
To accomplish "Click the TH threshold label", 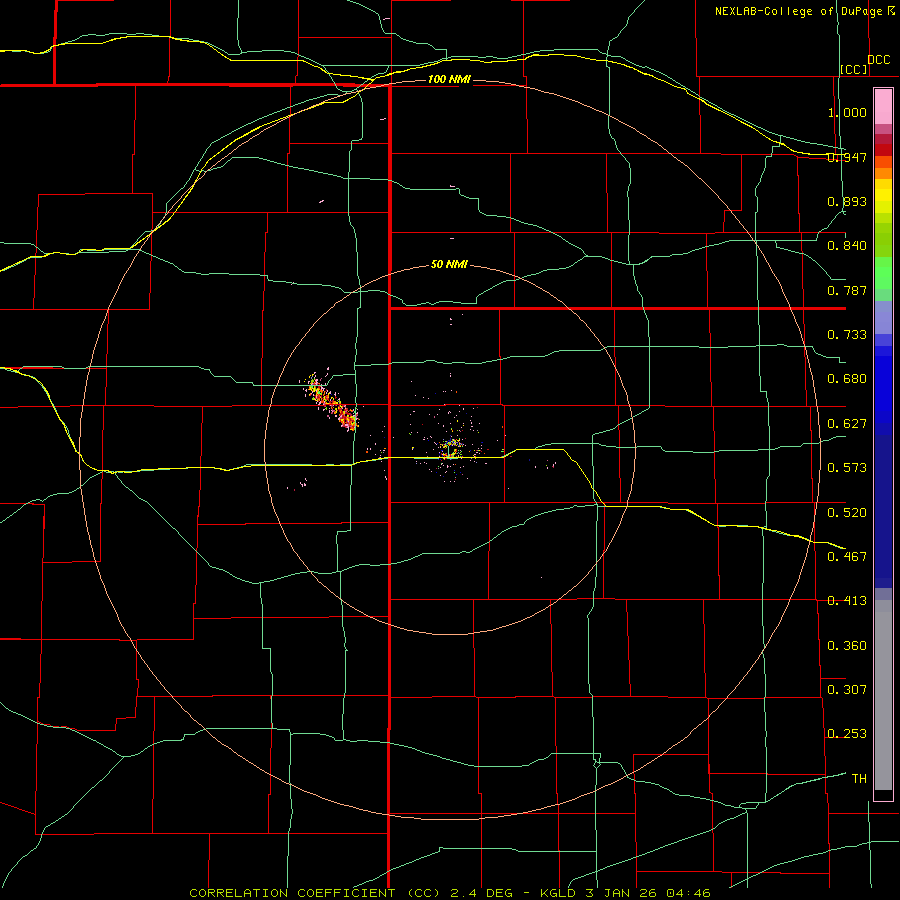I will point(859,778).
